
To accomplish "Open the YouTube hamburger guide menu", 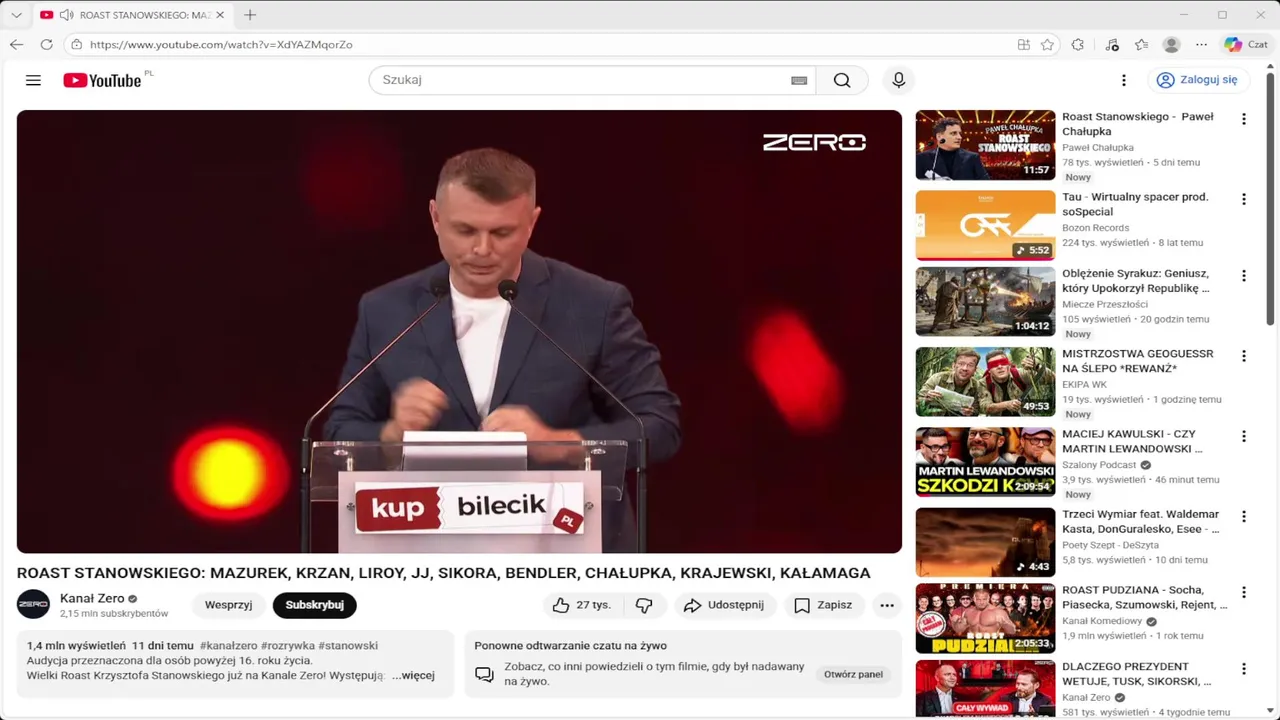I will click(x=33, y=80).
